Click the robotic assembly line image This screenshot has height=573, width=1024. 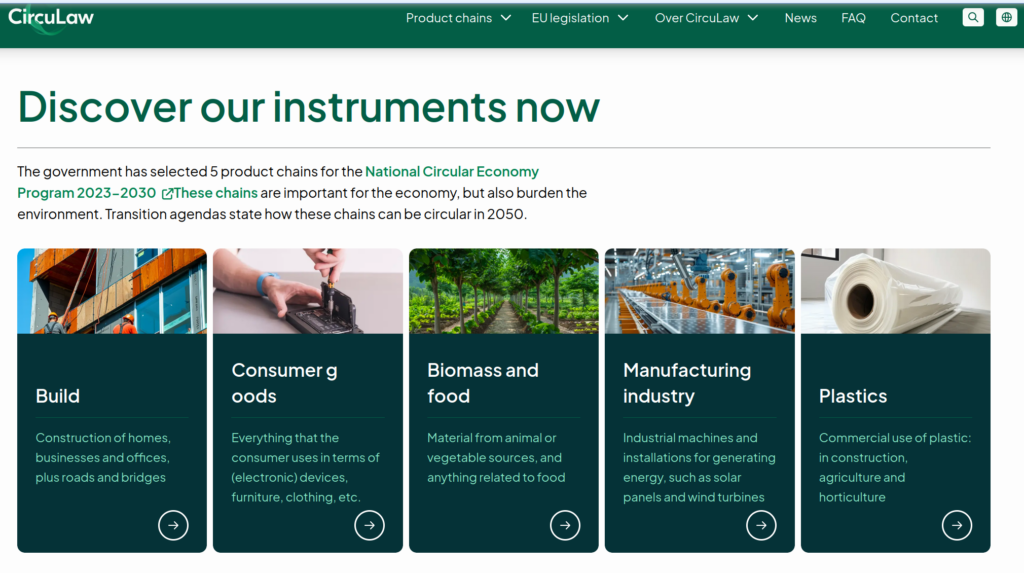(x=699, y=291)
